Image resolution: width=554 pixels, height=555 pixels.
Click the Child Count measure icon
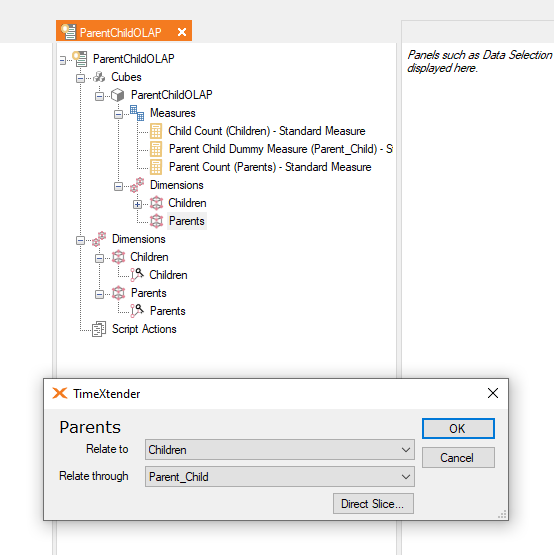pos(156,131)
